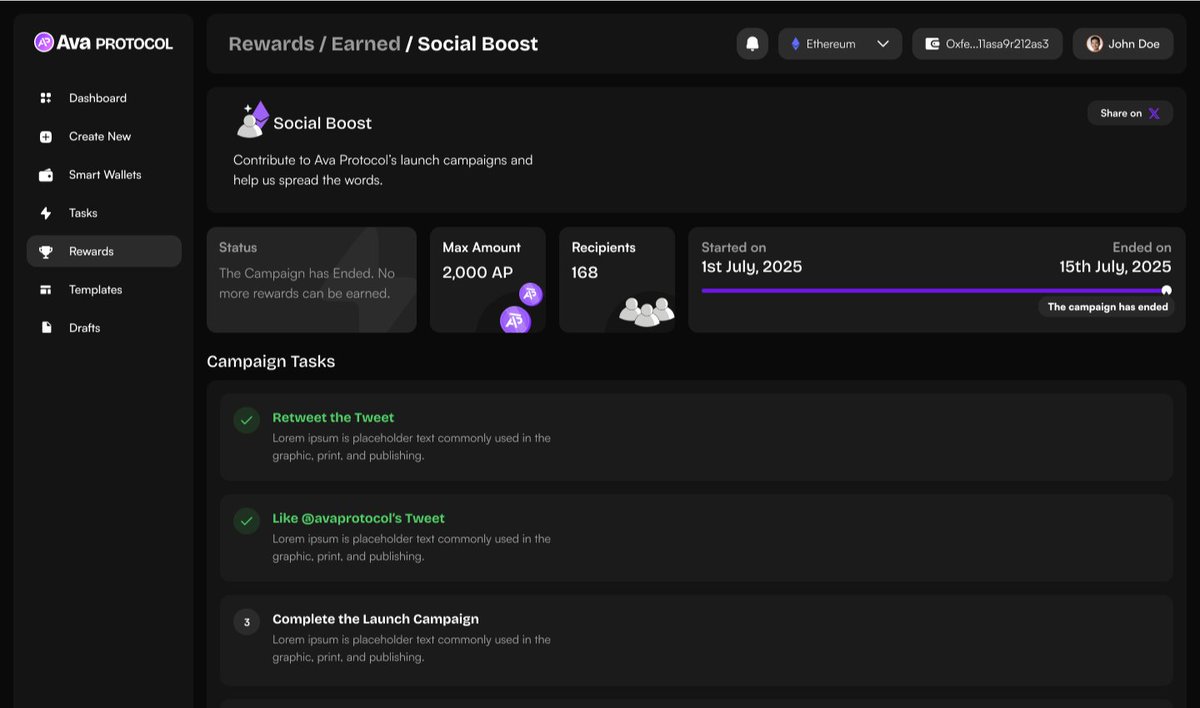1200x708 pixels.
Task: Select the Rewards trophy icon
Action: point(45,251)
